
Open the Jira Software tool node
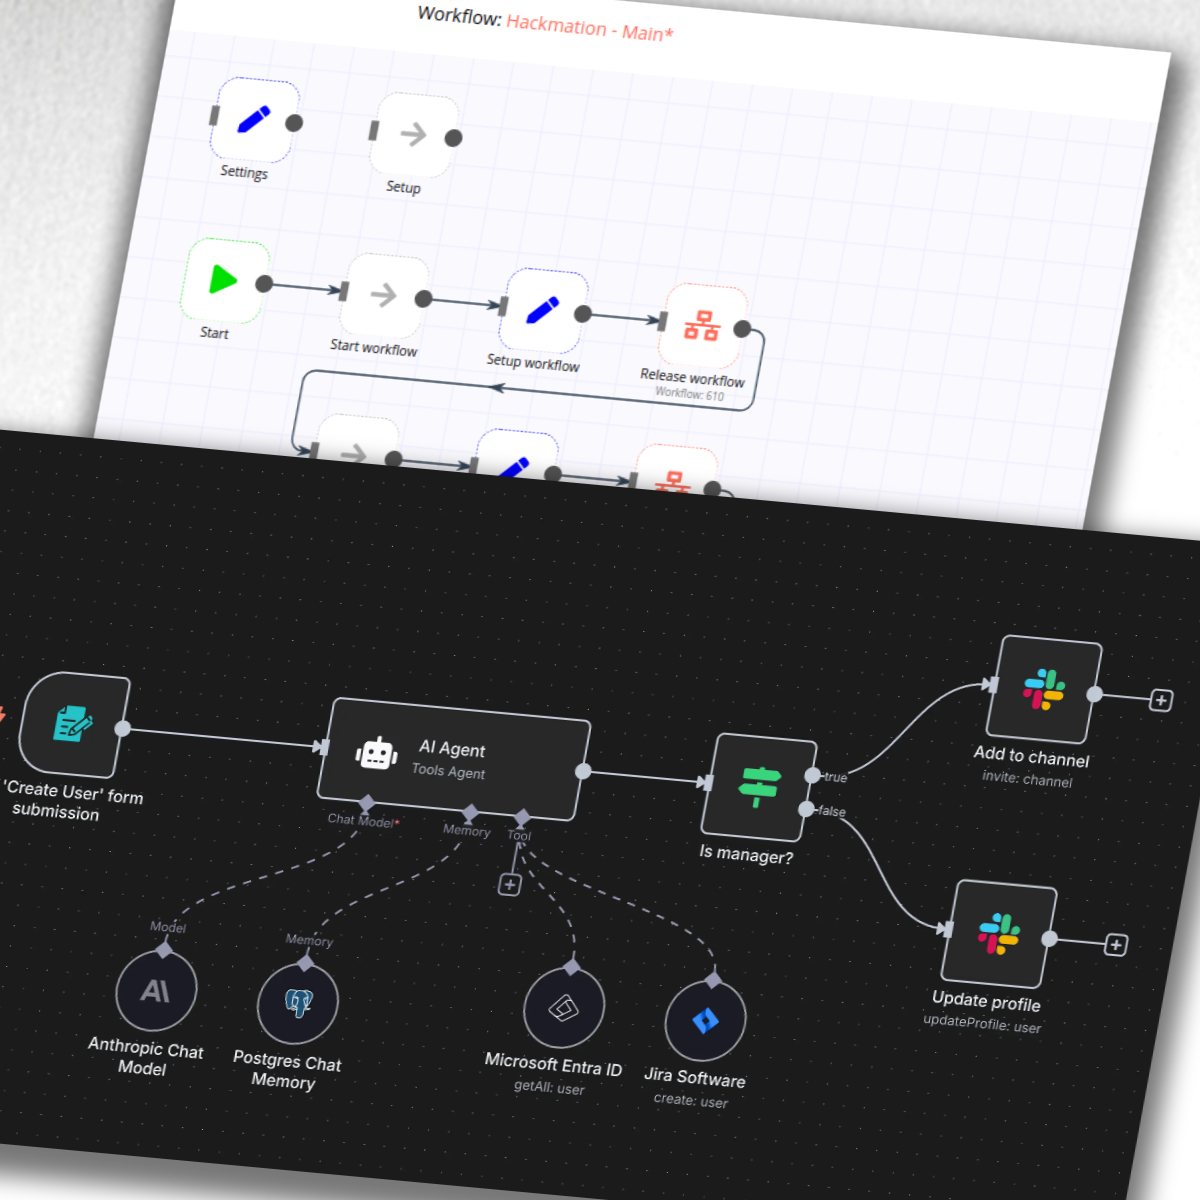(705, 1021)
